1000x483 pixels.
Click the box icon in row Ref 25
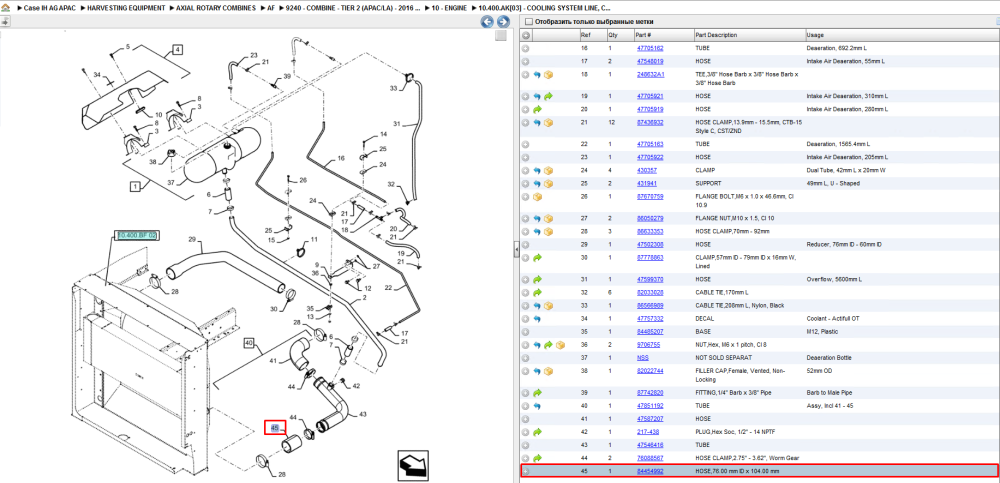(x=548, y=184)
